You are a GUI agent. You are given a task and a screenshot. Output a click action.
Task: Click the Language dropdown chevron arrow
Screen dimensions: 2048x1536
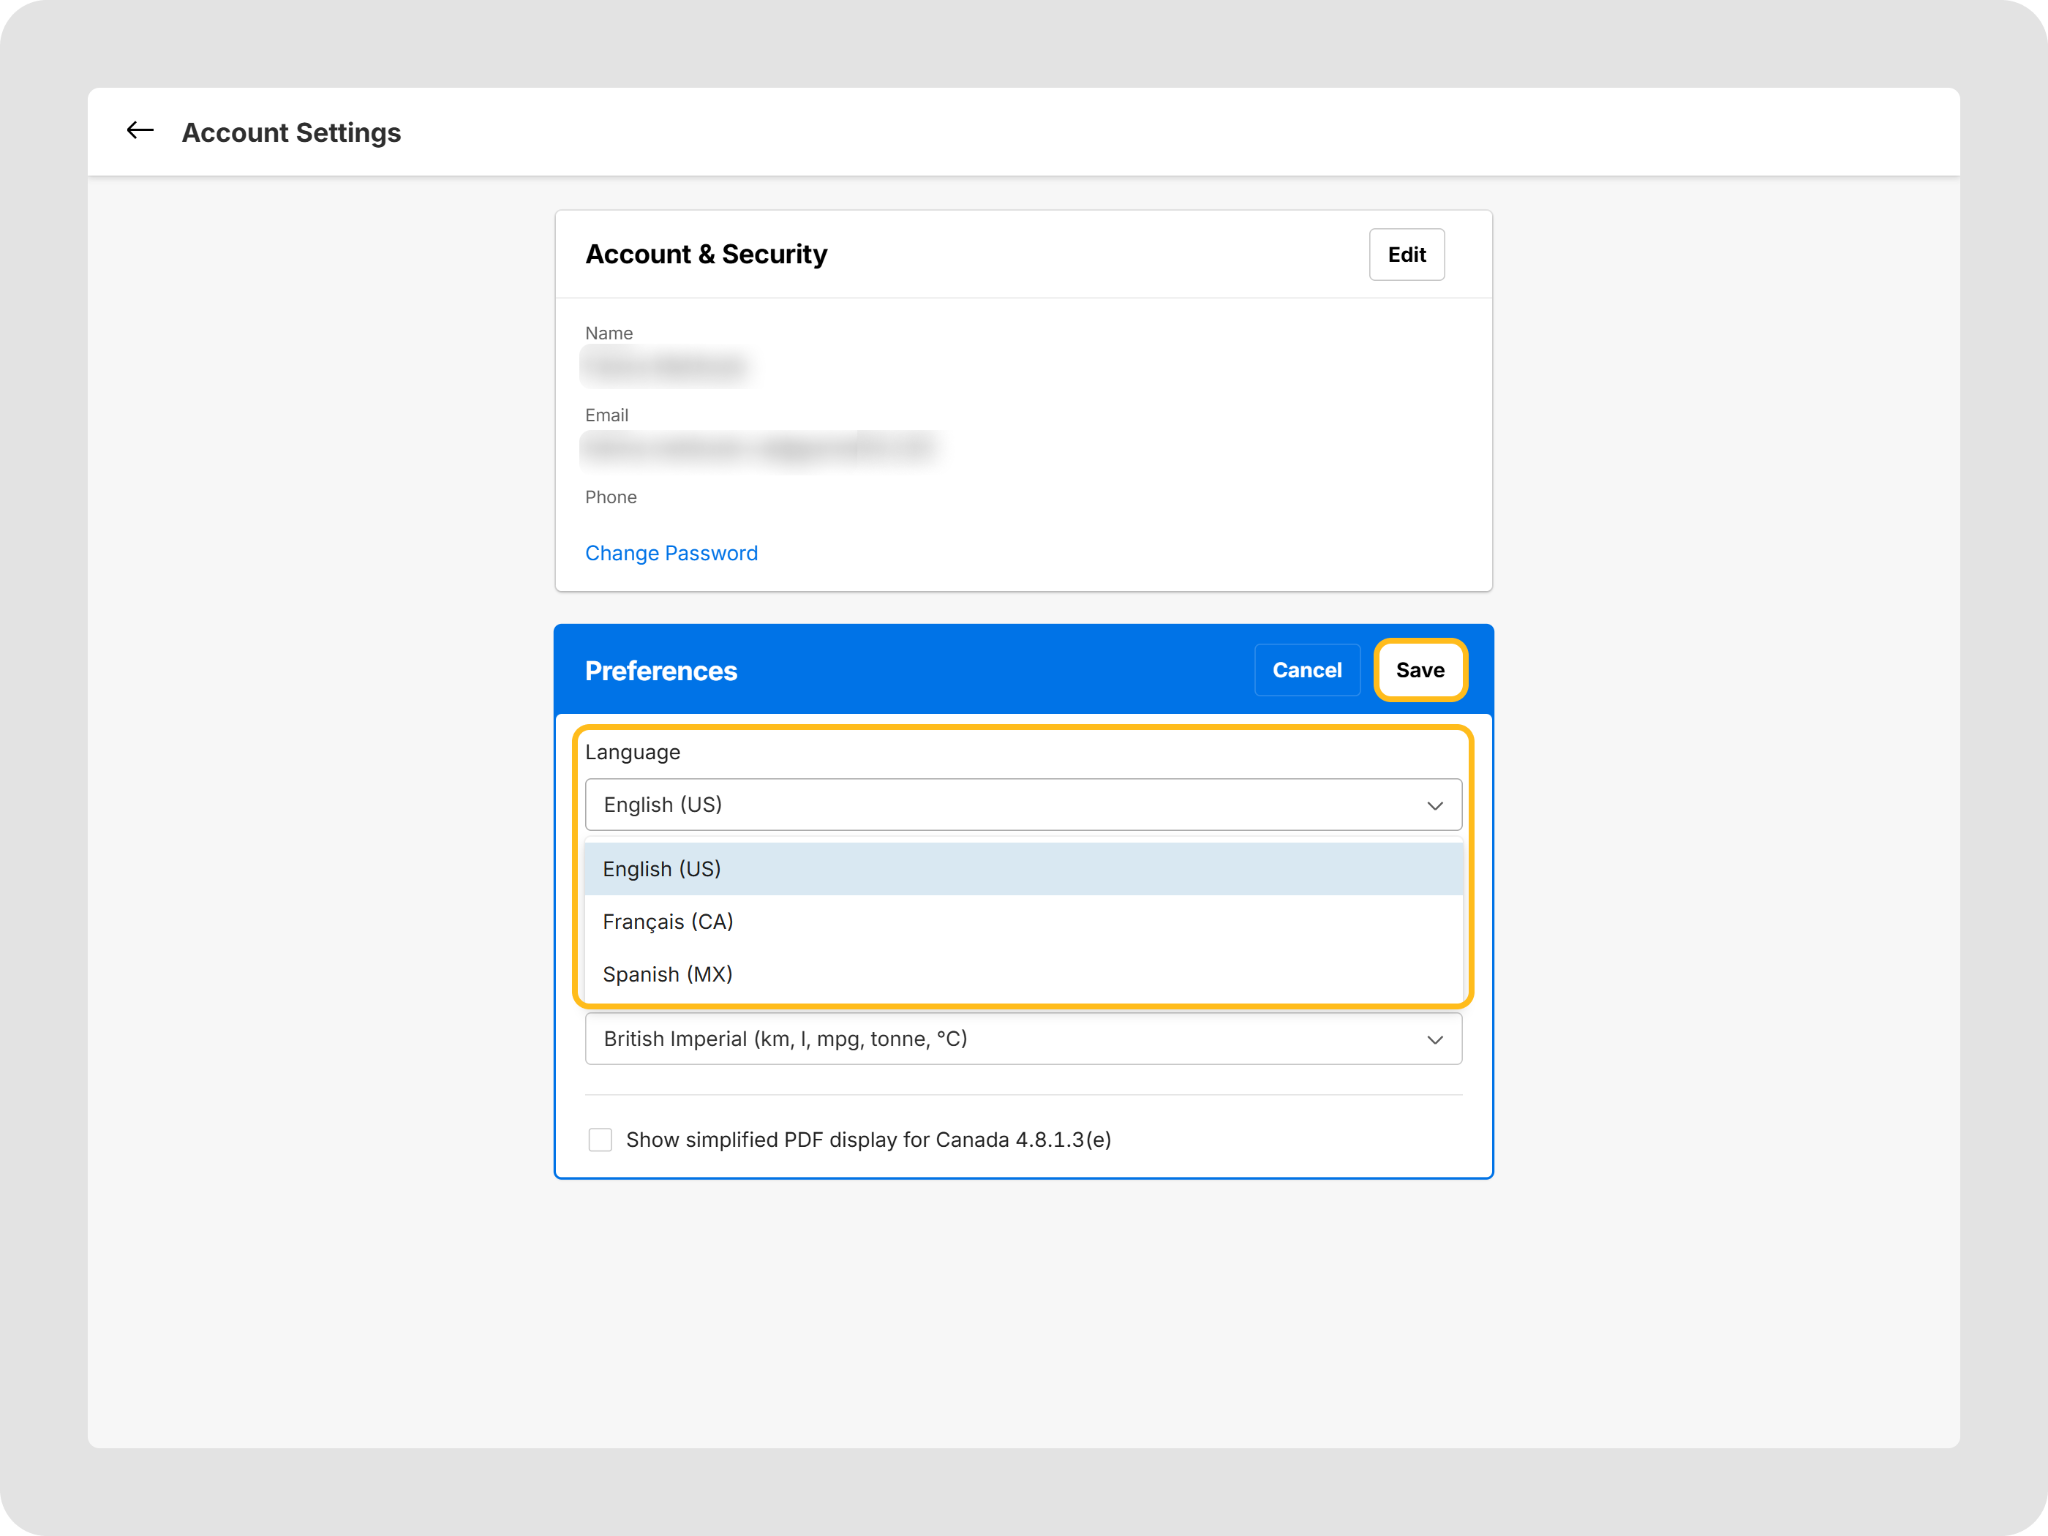[x=1434, y=805]
